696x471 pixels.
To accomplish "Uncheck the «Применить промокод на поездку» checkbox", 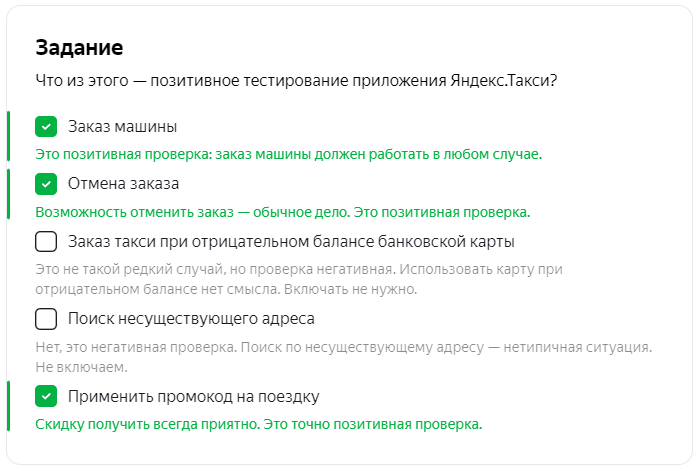I will (x=46, y=396).
